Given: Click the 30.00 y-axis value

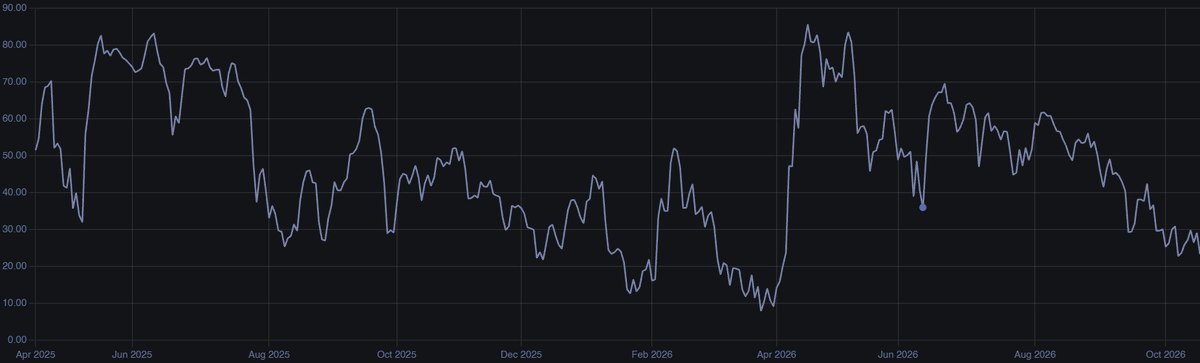Looking at the screenshot, I should (15, 229).
